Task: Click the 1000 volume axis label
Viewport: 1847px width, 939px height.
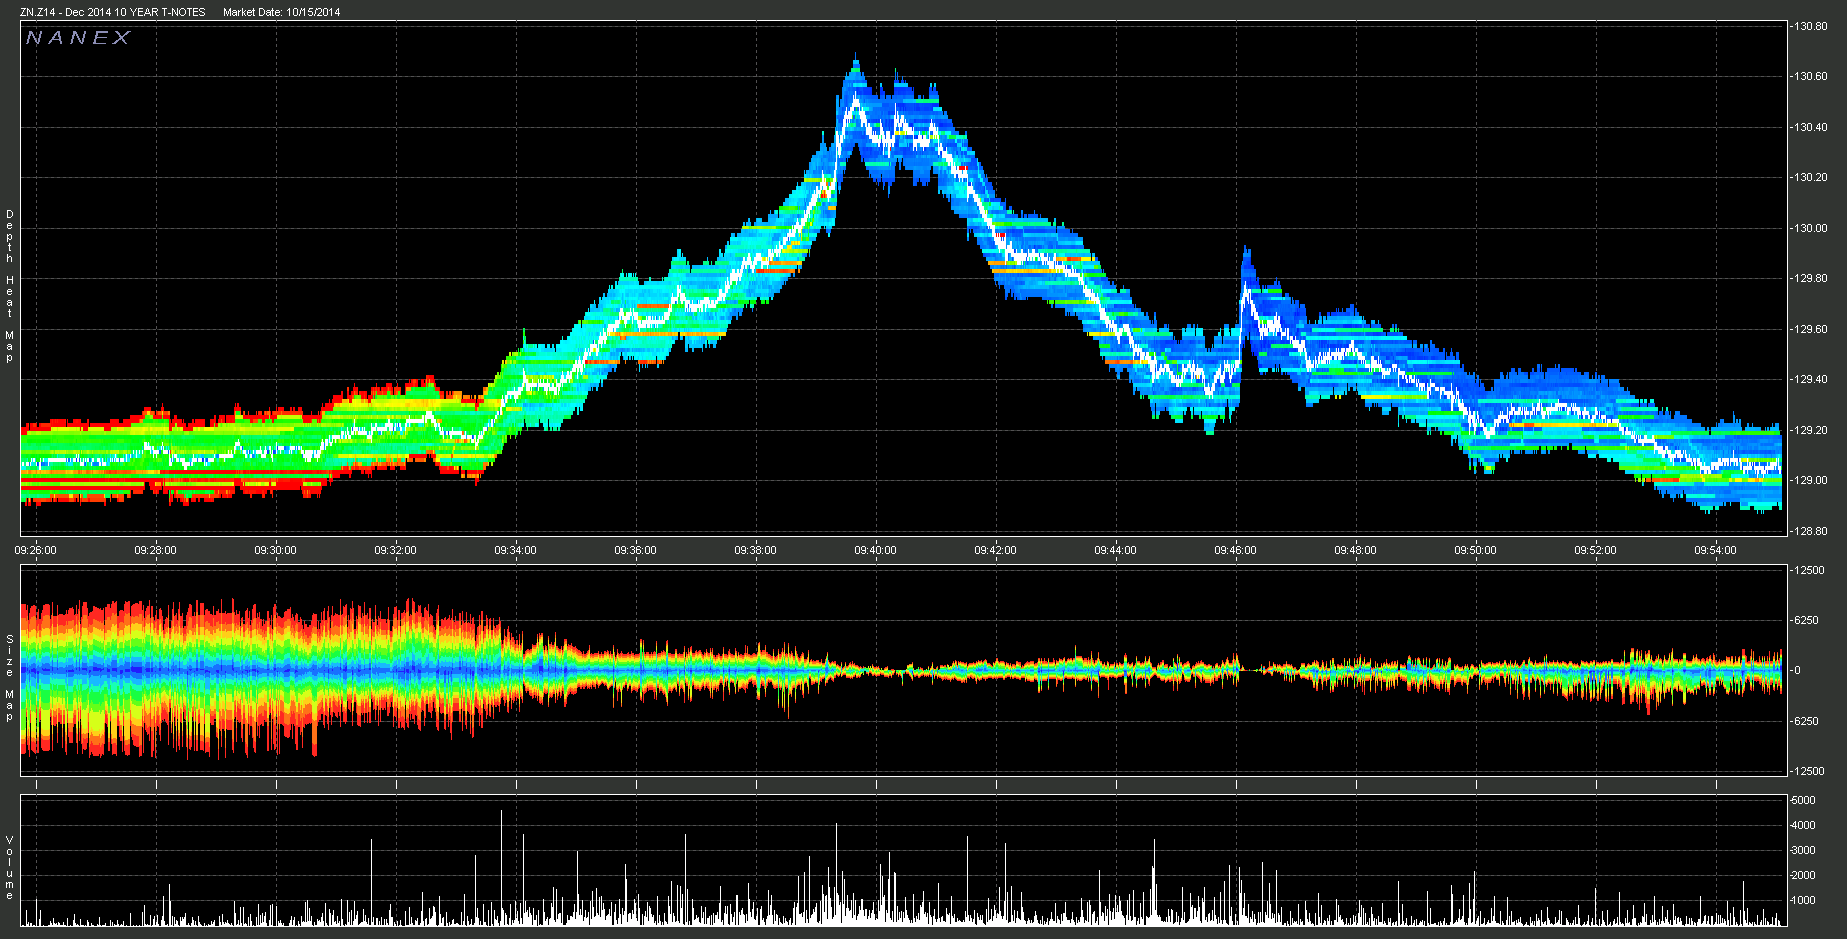Action: click(x=1803, y=900)
